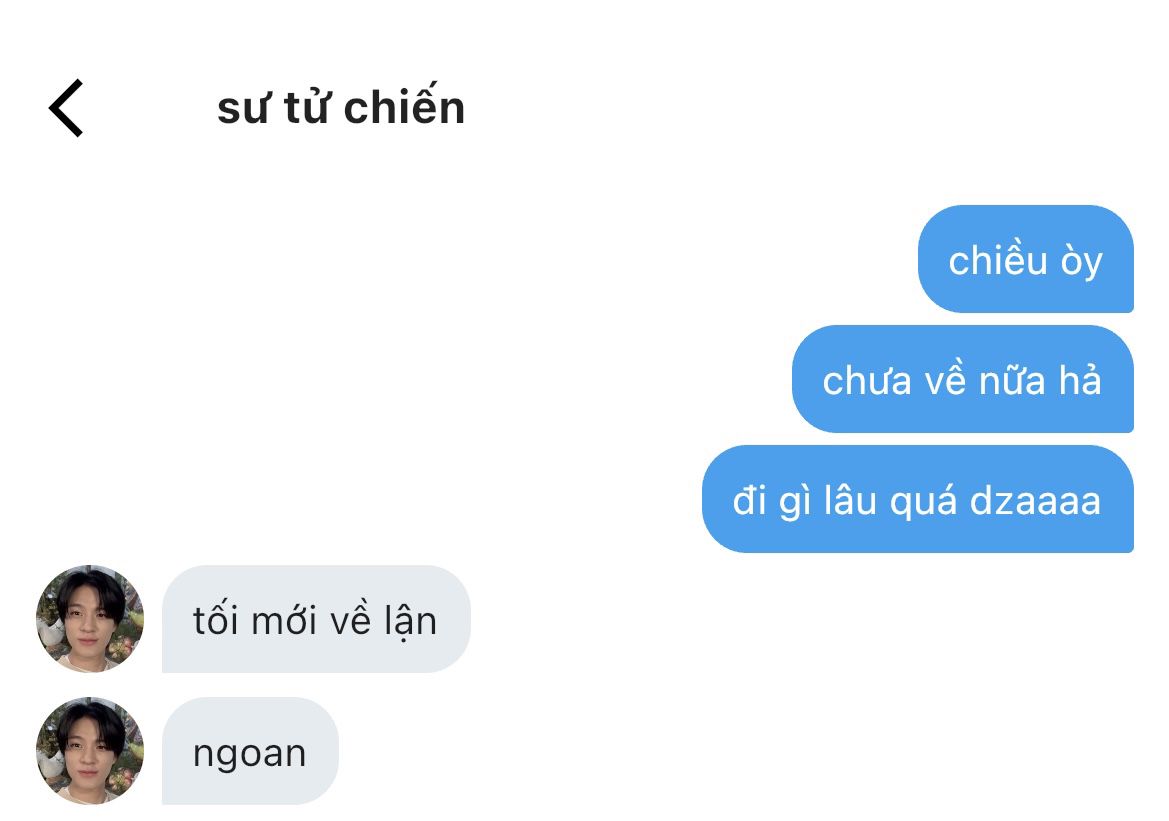1169x821 pixels.
Task: Tap avatar beside the ngoan message
Action: 89,751
